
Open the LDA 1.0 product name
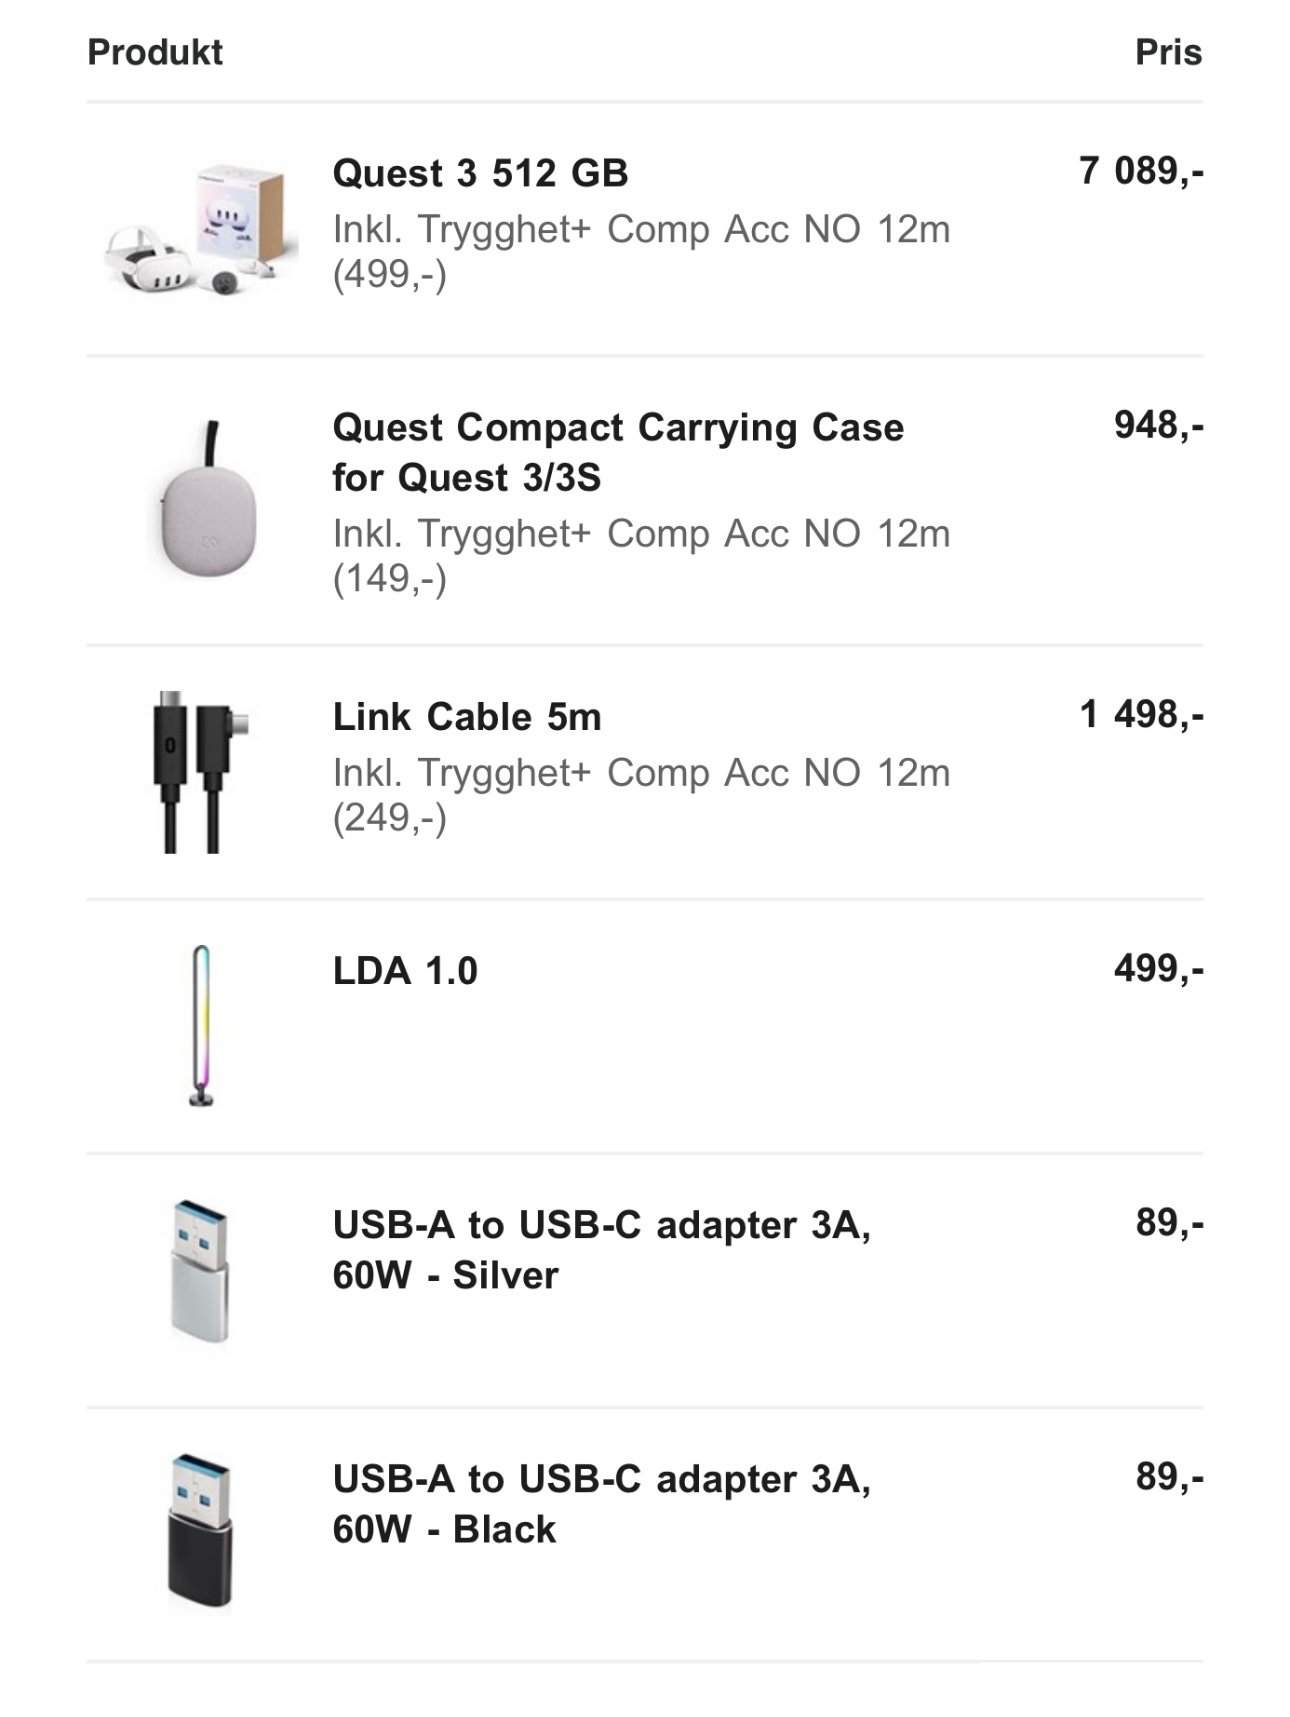pyautogui.click(x=405, y=971)
